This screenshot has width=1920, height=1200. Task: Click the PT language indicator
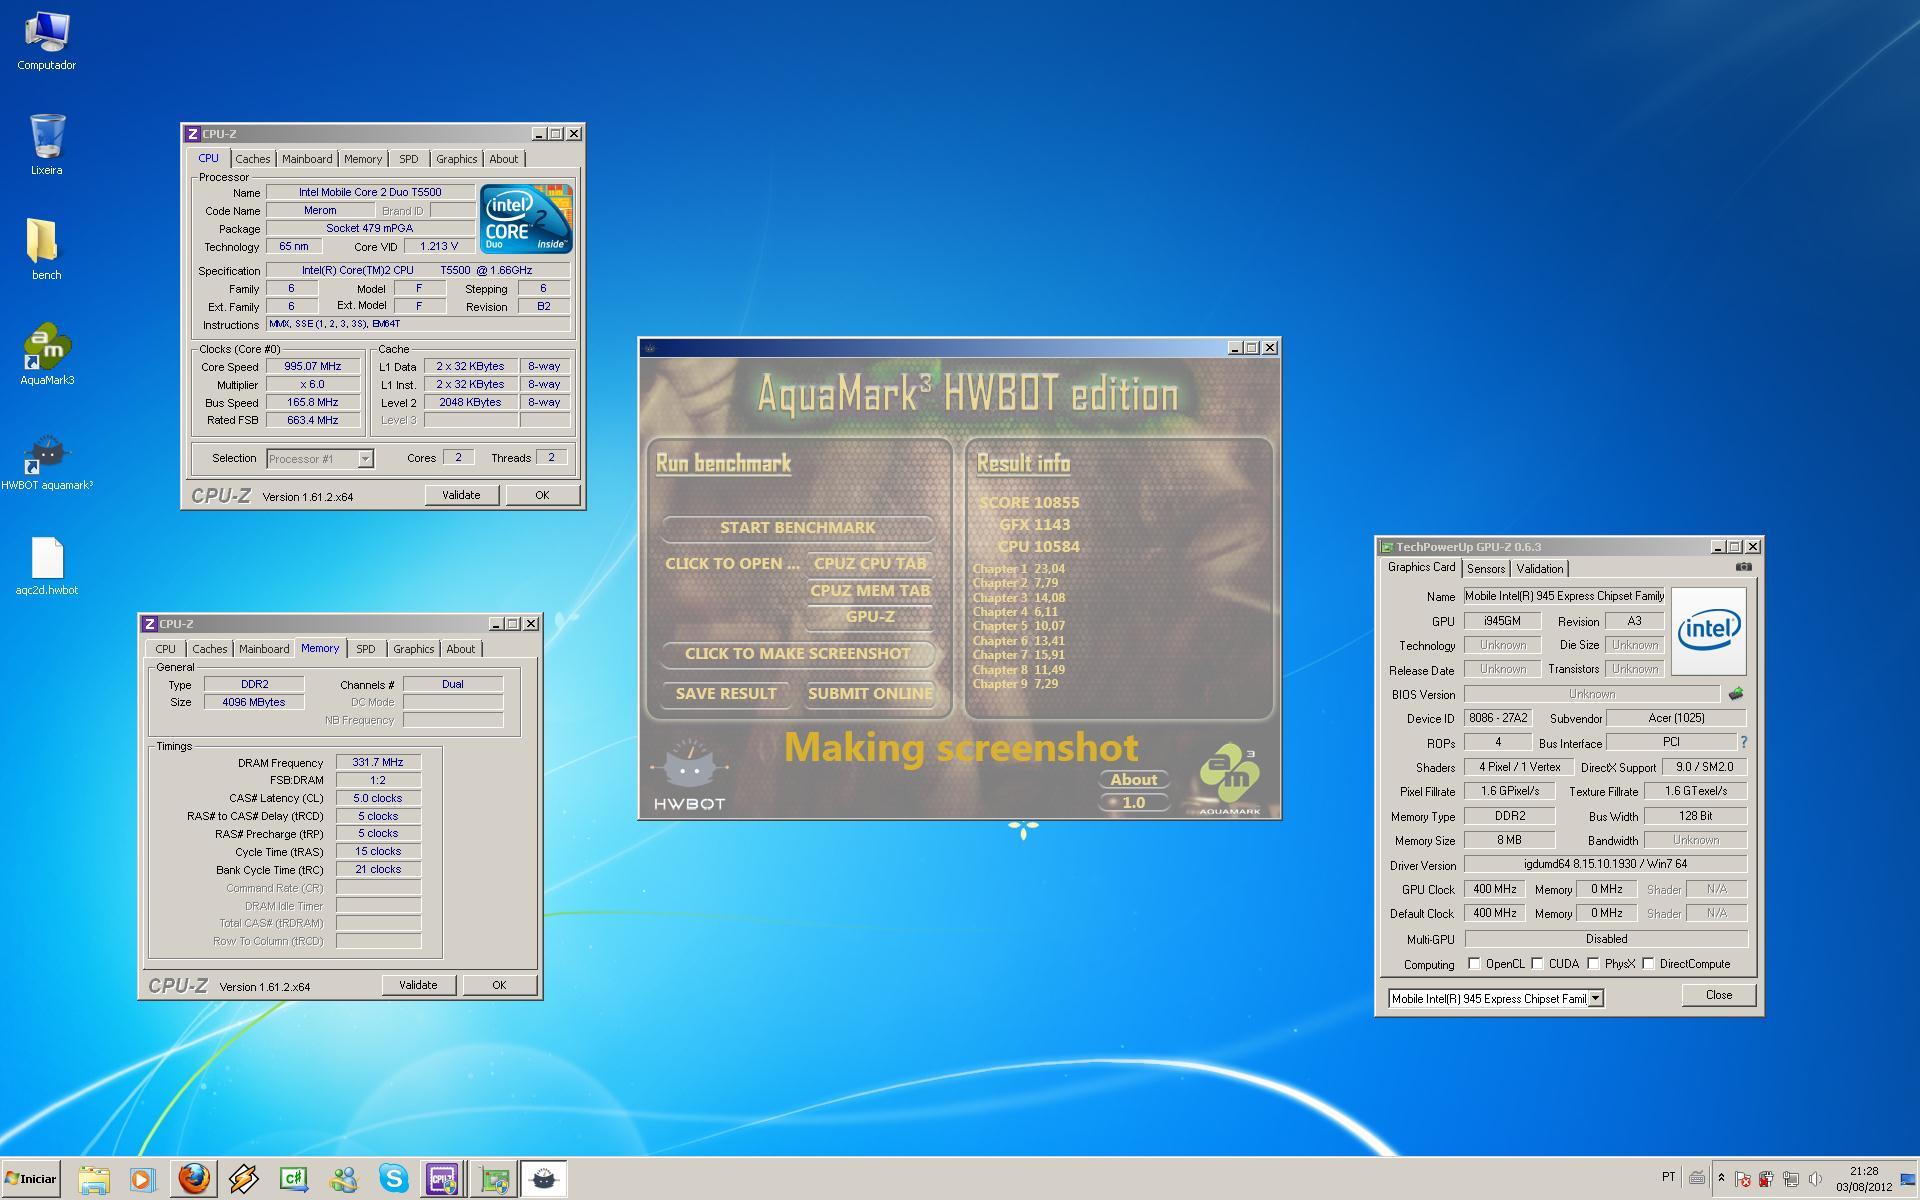click(x=1668, y=1177)
